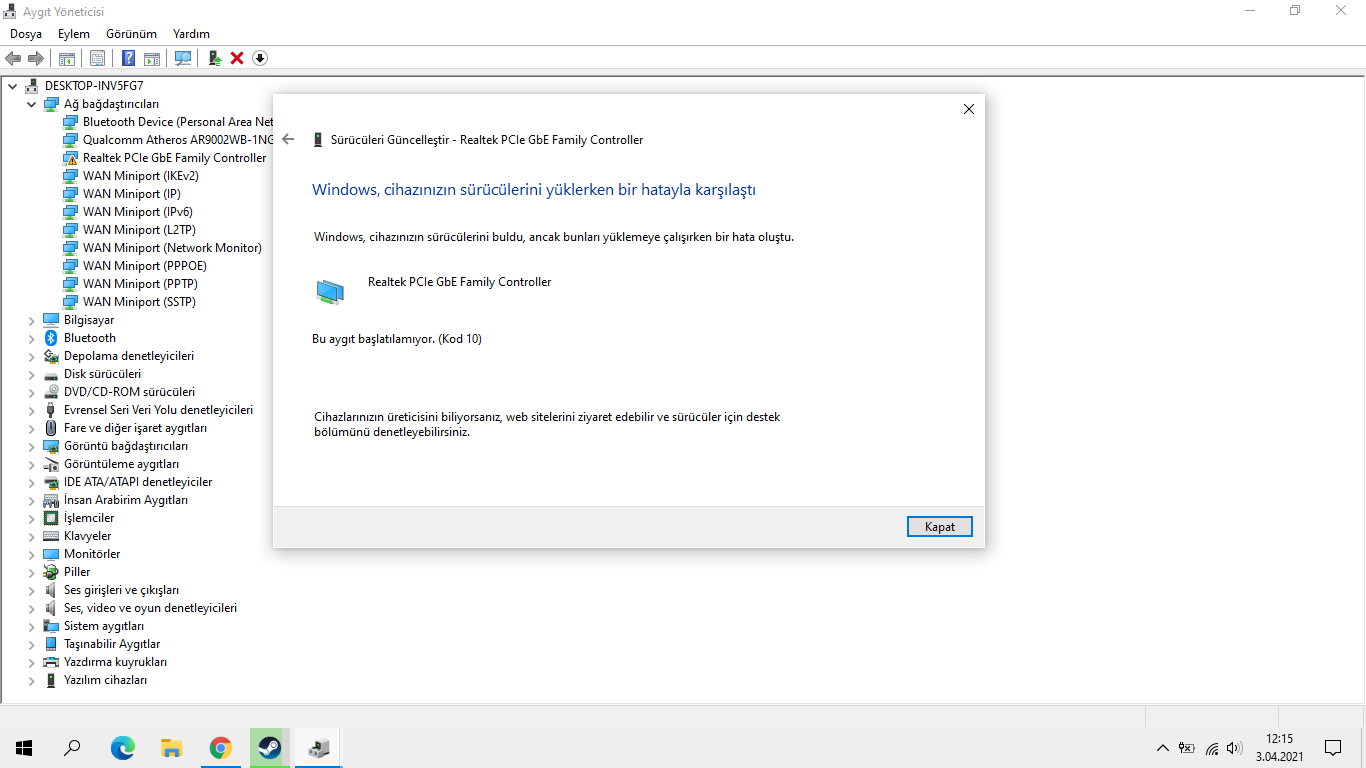Screen dimensions: 1366x768
Task: Switch to Steam on the taskbar
Action: point(269,747)
